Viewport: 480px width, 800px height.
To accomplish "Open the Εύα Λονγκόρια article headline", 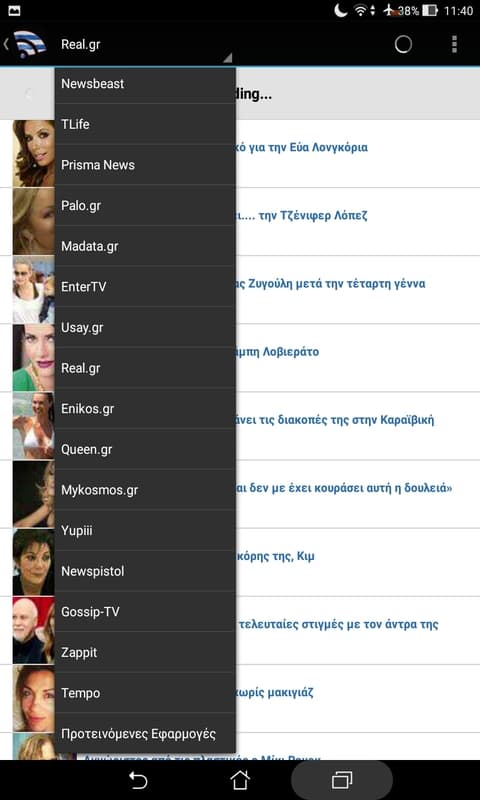I will [301, 147].
